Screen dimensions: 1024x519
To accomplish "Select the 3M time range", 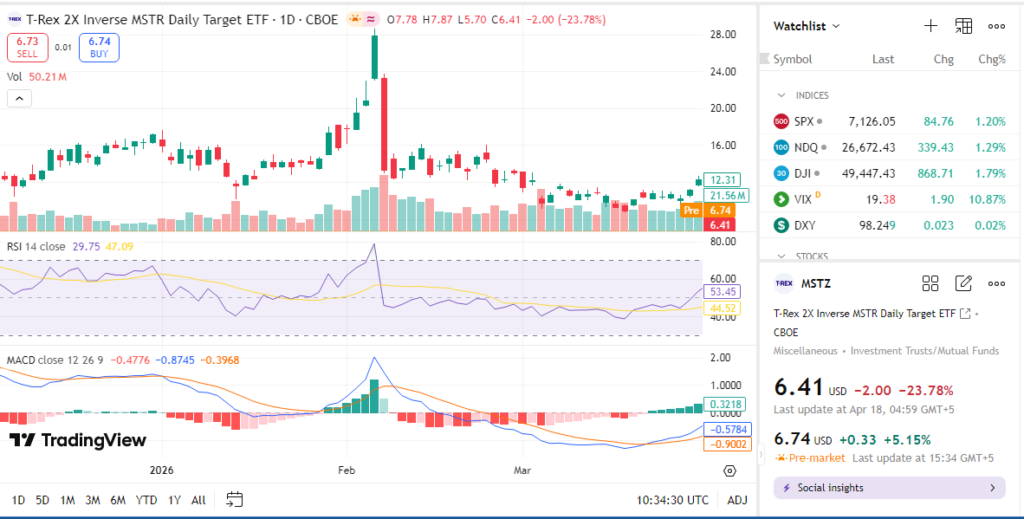I will tap(92, 499).
